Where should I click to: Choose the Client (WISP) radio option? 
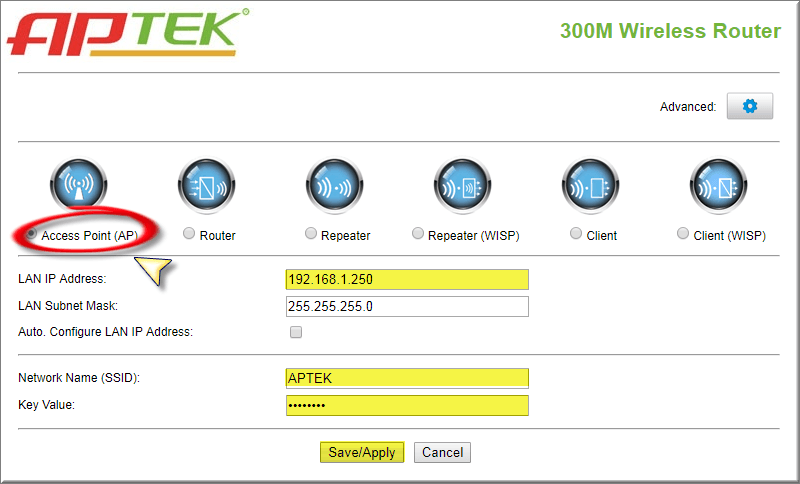pos(683,234)
